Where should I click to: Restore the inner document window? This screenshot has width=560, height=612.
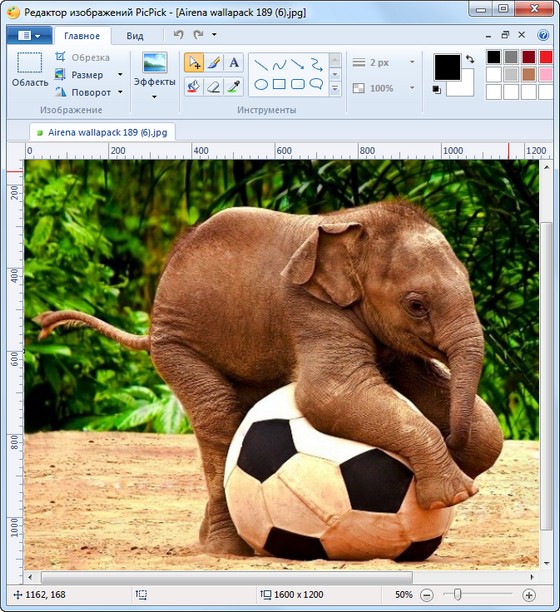[x=505, y=35]
